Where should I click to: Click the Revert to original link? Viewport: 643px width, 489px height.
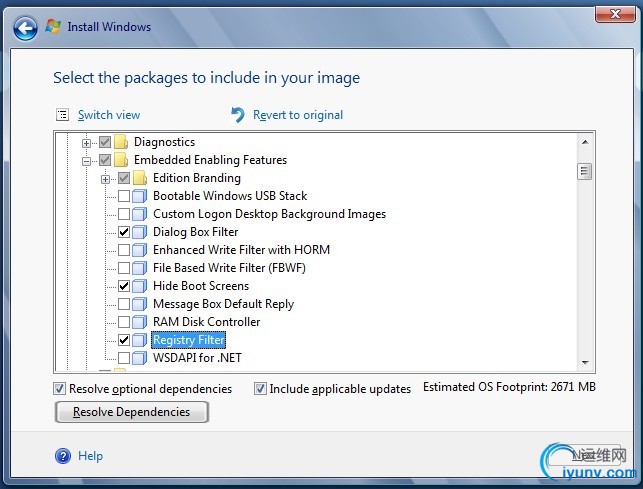[x=298, y=115]
